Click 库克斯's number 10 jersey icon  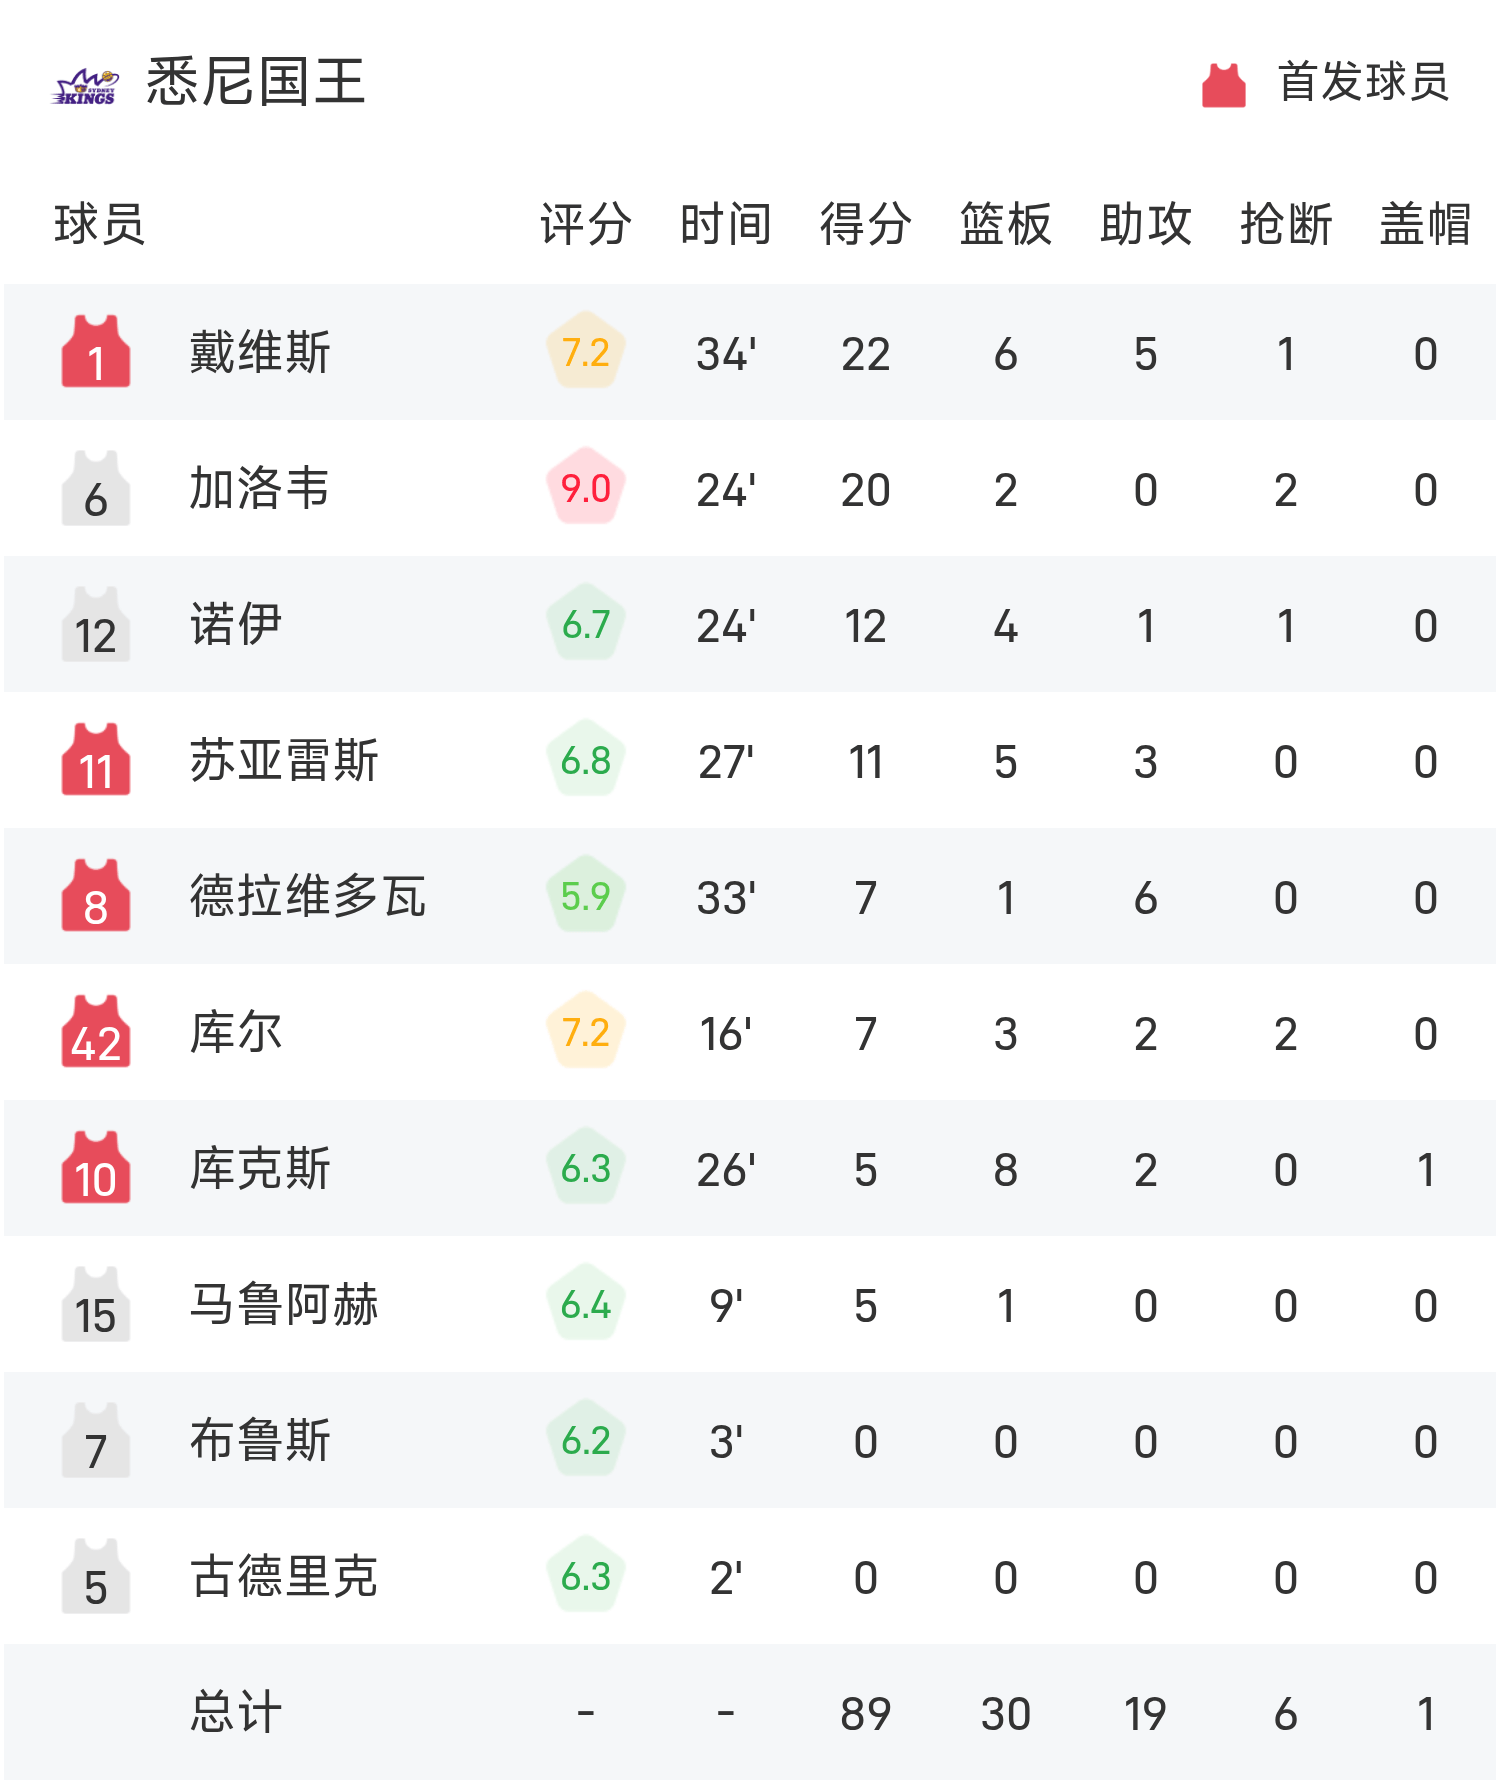click(x=96, y=1168)
